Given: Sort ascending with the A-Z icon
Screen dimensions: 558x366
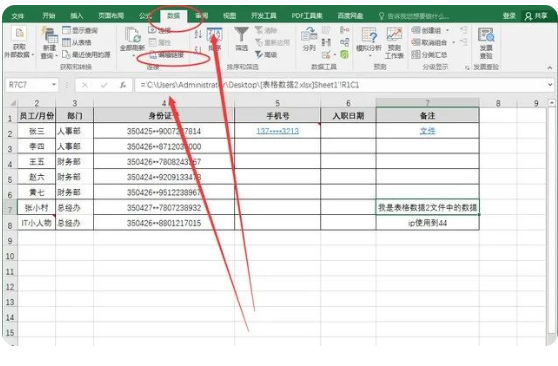Looking at the screenshot, I should tap(198, 34).
